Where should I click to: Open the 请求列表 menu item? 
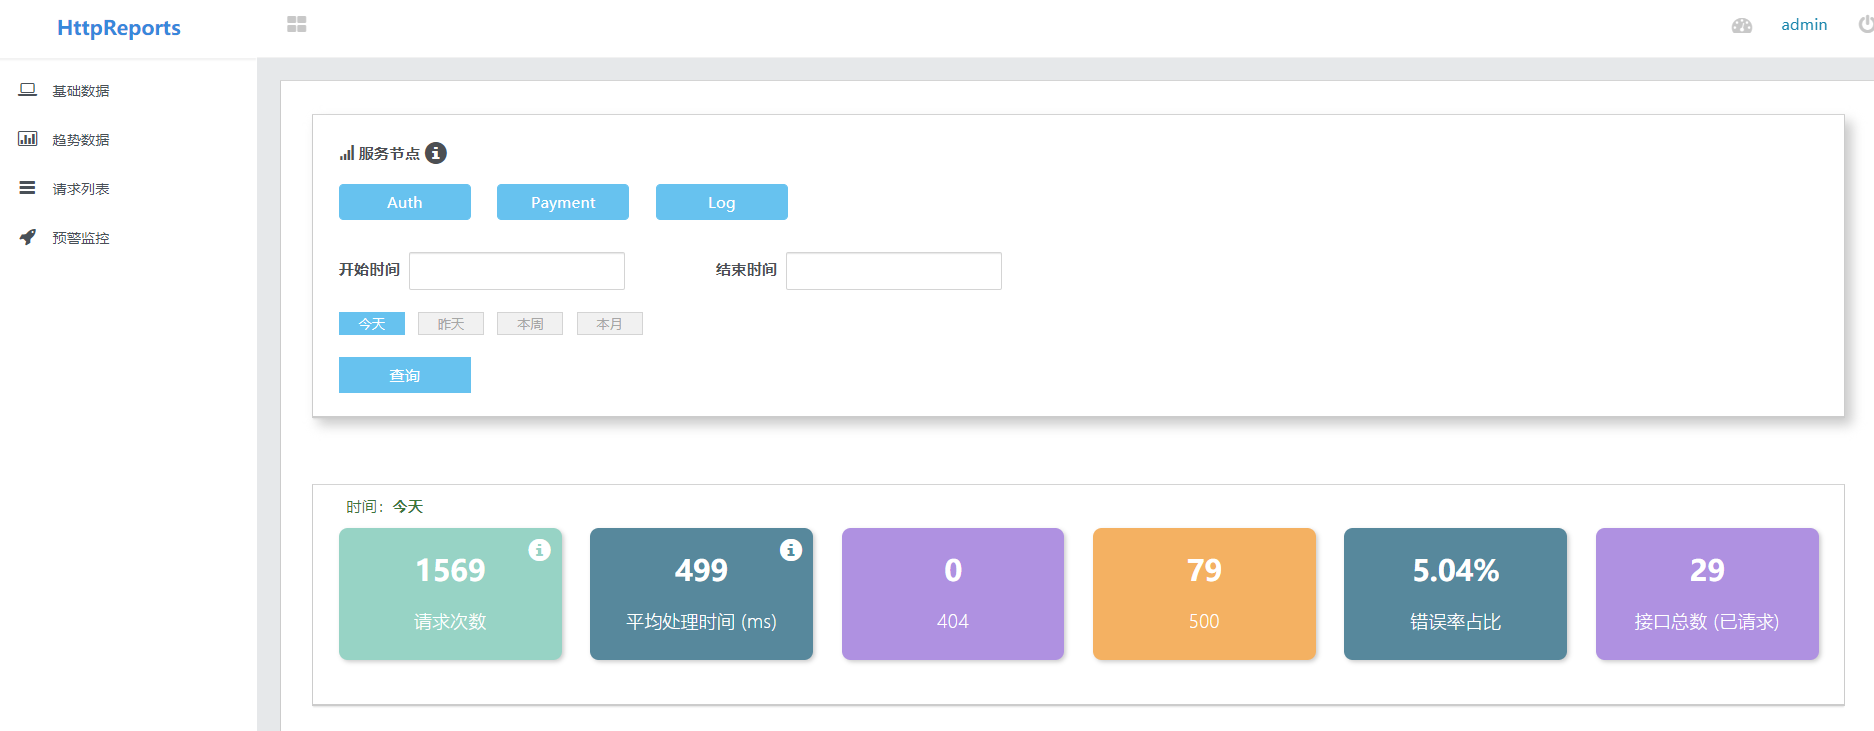pos(81,189)
